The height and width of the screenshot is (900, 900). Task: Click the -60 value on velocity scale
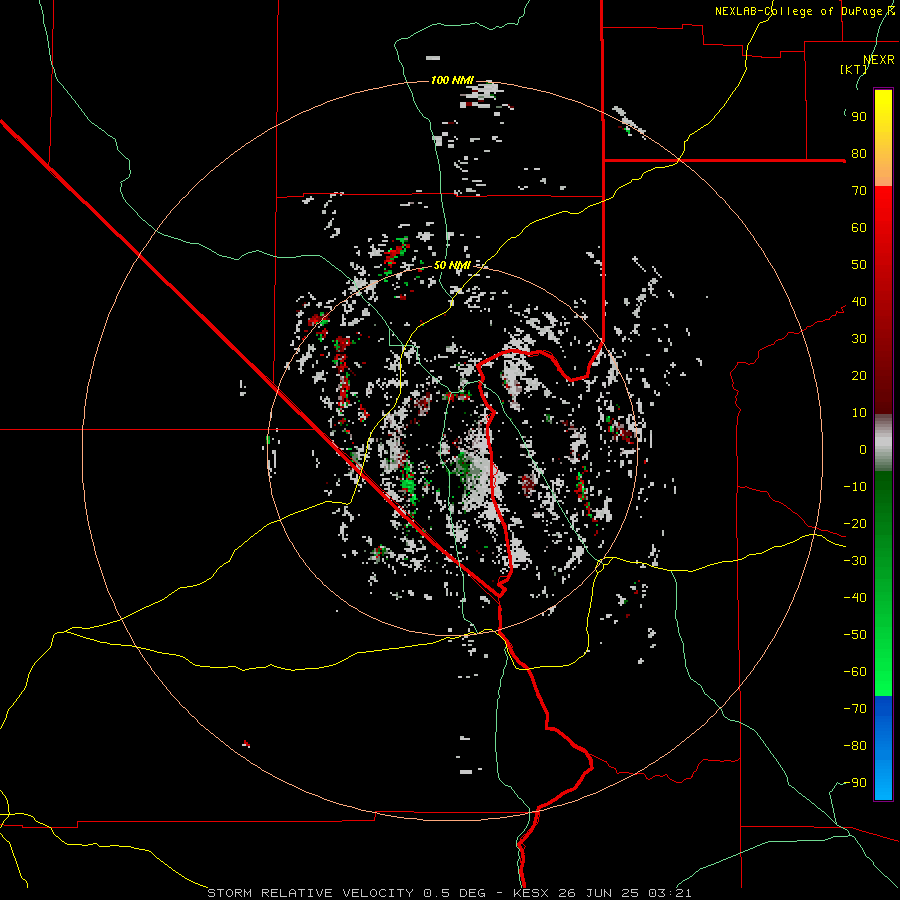pyautogui.click(x=855, y=672)
